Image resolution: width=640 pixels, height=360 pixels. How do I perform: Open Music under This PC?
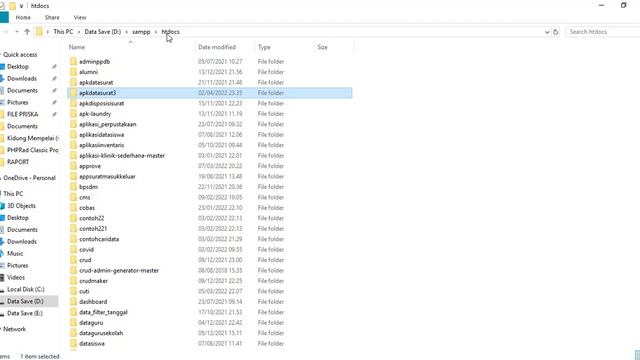(x=15, y=253)
